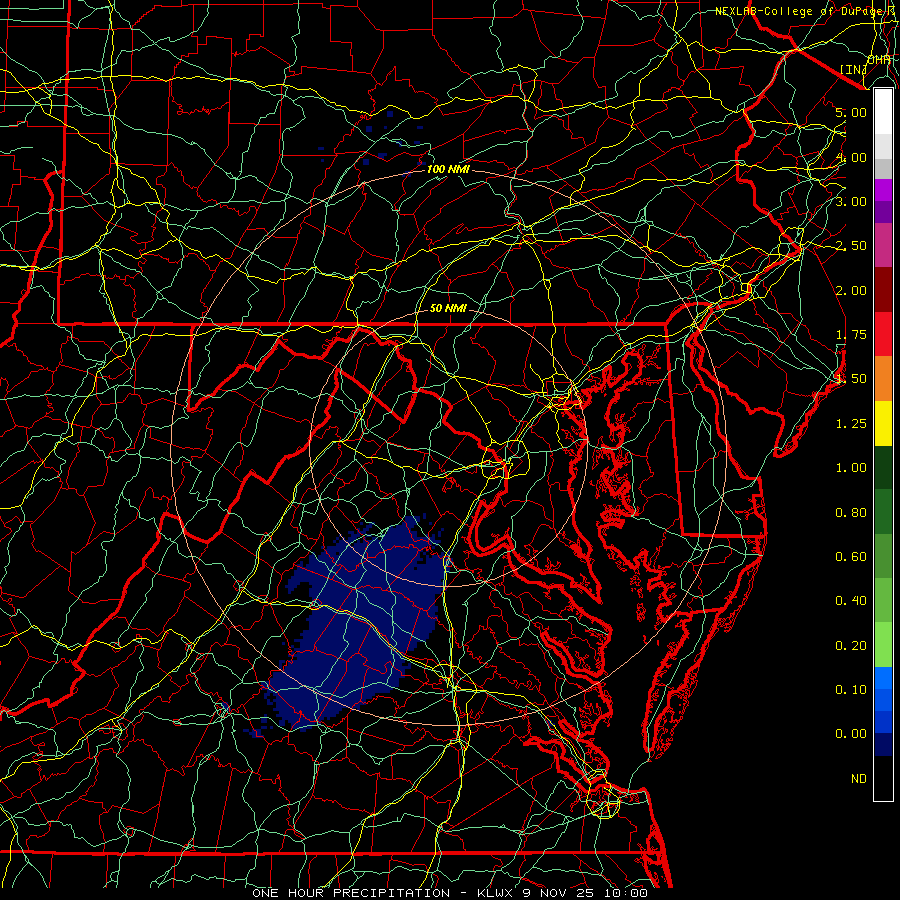Click the '4.00' legend value
The height and width of the screenshot is (900, 900).
851,157
